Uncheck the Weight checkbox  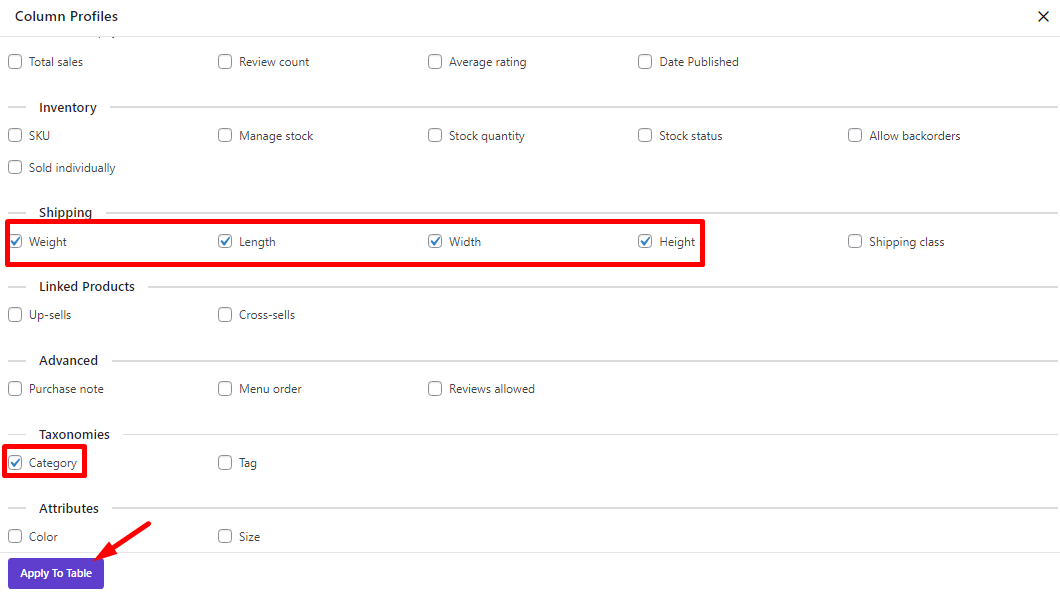pyautogui.click(x=16, y=241)
